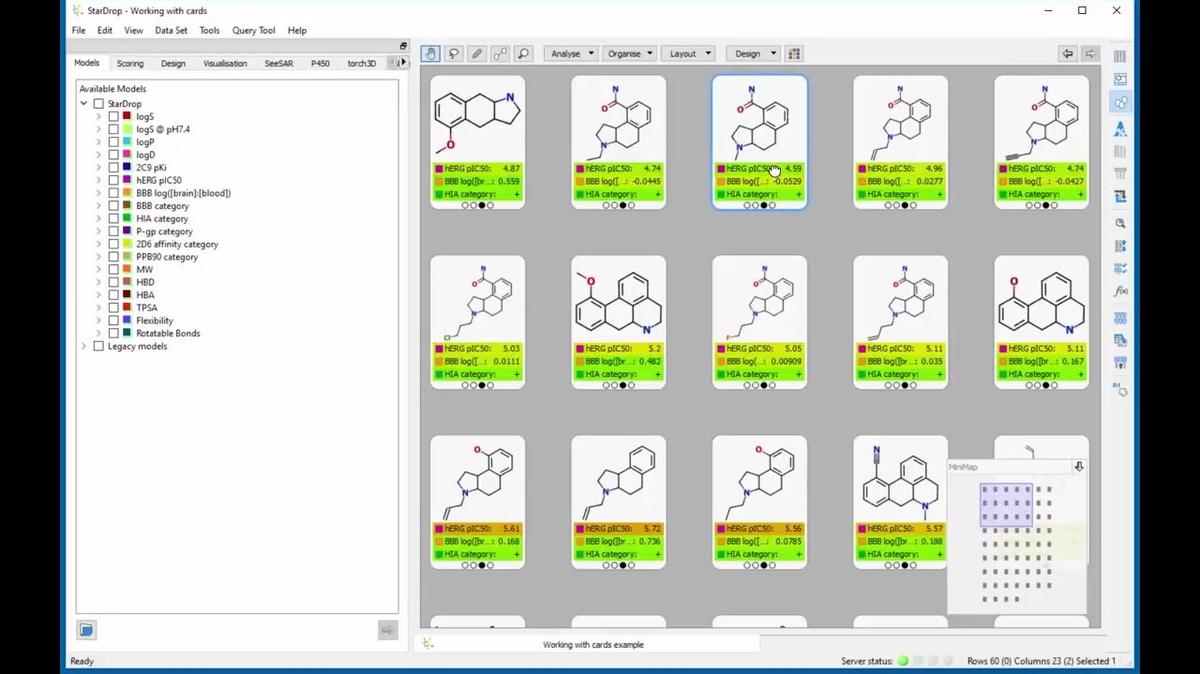Expand the TPSA tree node
This screenshot has width=1200, height=674.
tap(99, 308)
